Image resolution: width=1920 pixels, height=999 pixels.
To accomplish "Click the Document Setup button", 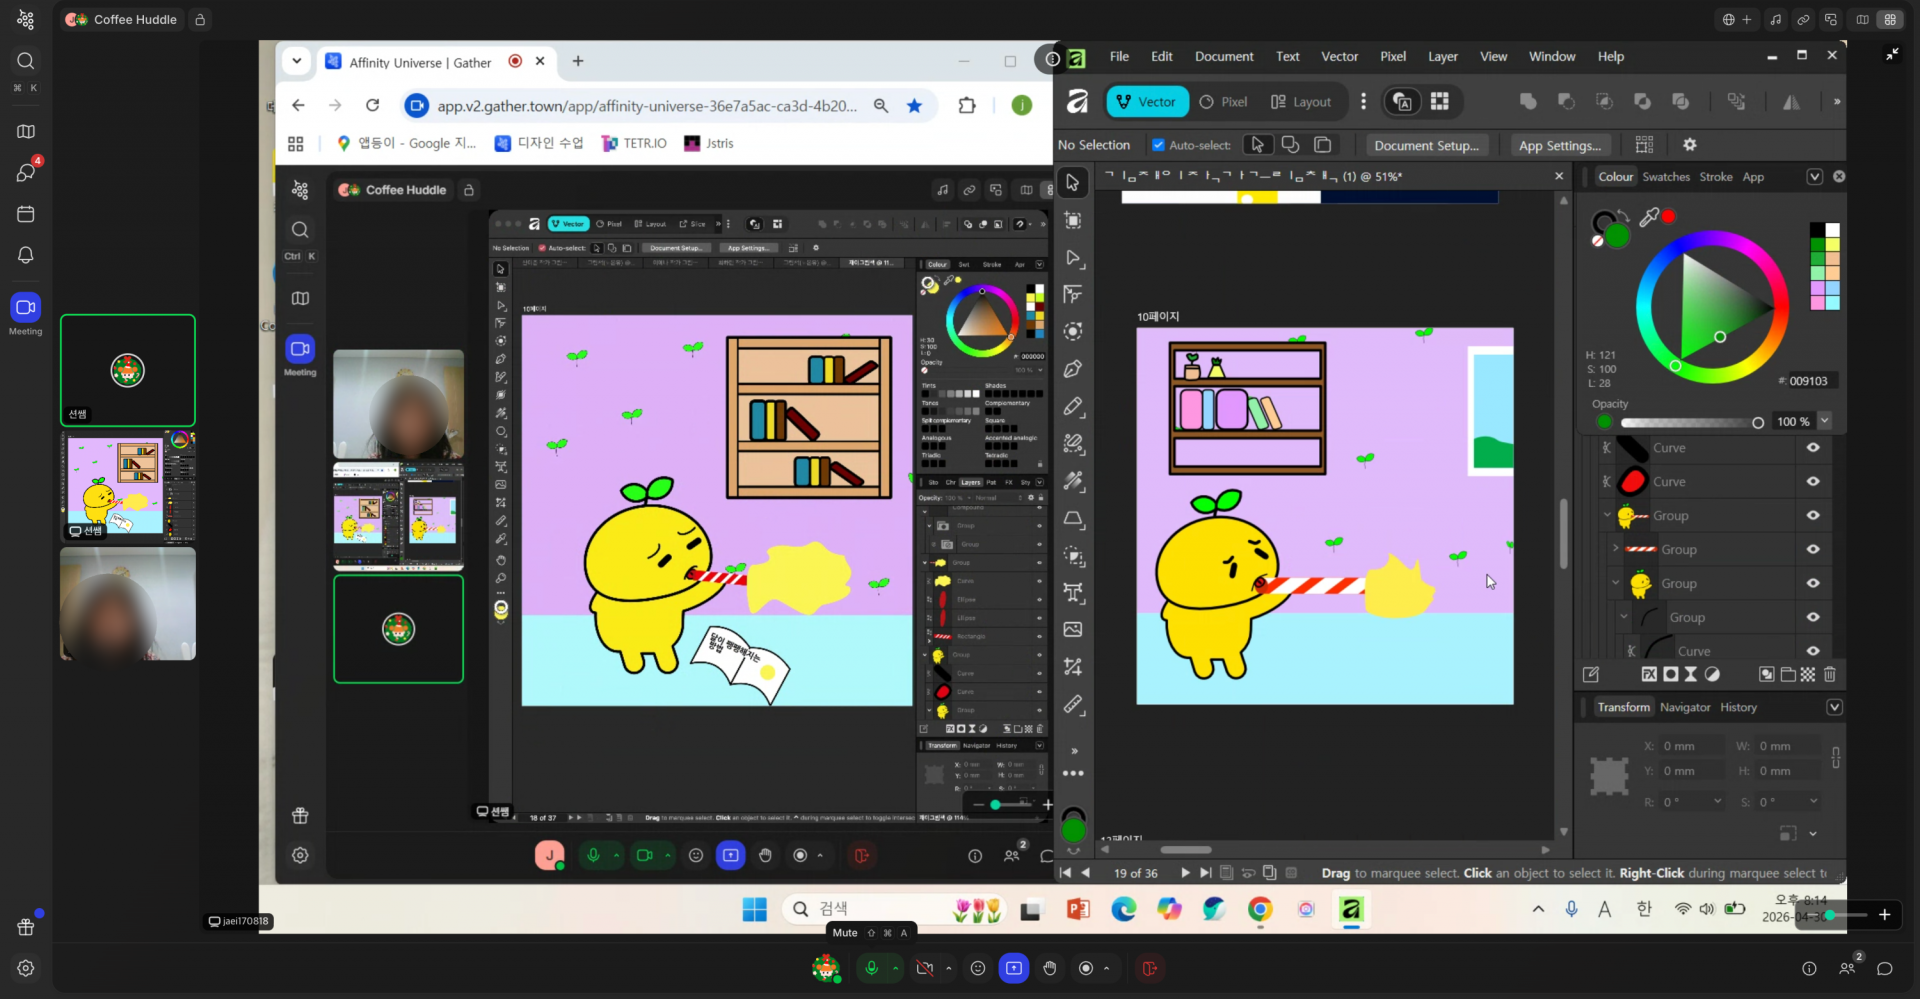I will (x=1426, y=145).
